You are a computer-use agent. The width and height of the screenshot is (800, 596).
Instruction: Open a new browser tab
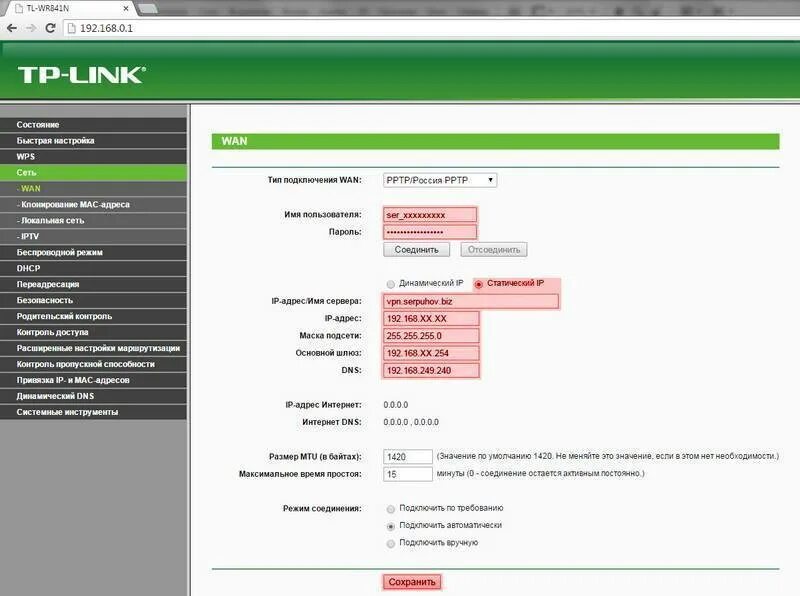click(x=147, y=8)
